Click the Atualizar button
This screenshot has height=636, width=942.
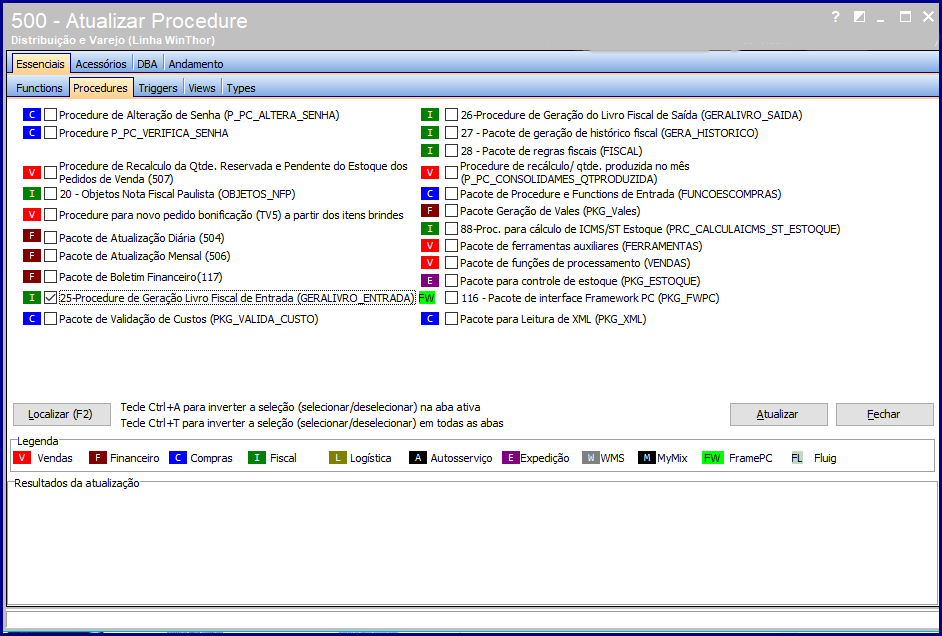point(777,414)
